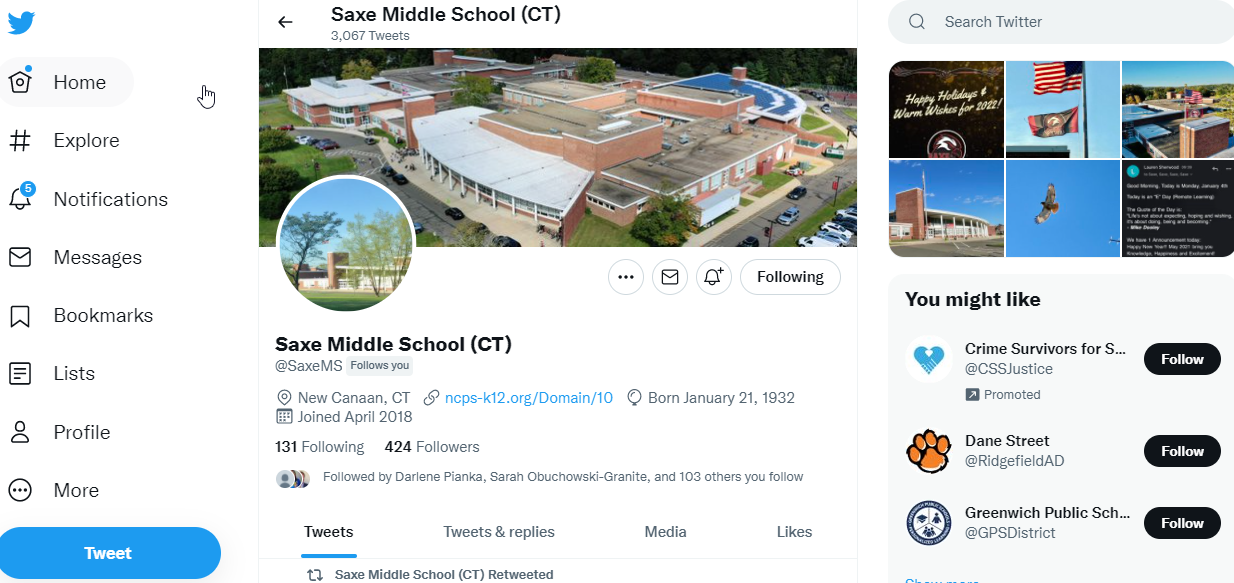Open the hawk photo thumbnail

coord(1062,209)
